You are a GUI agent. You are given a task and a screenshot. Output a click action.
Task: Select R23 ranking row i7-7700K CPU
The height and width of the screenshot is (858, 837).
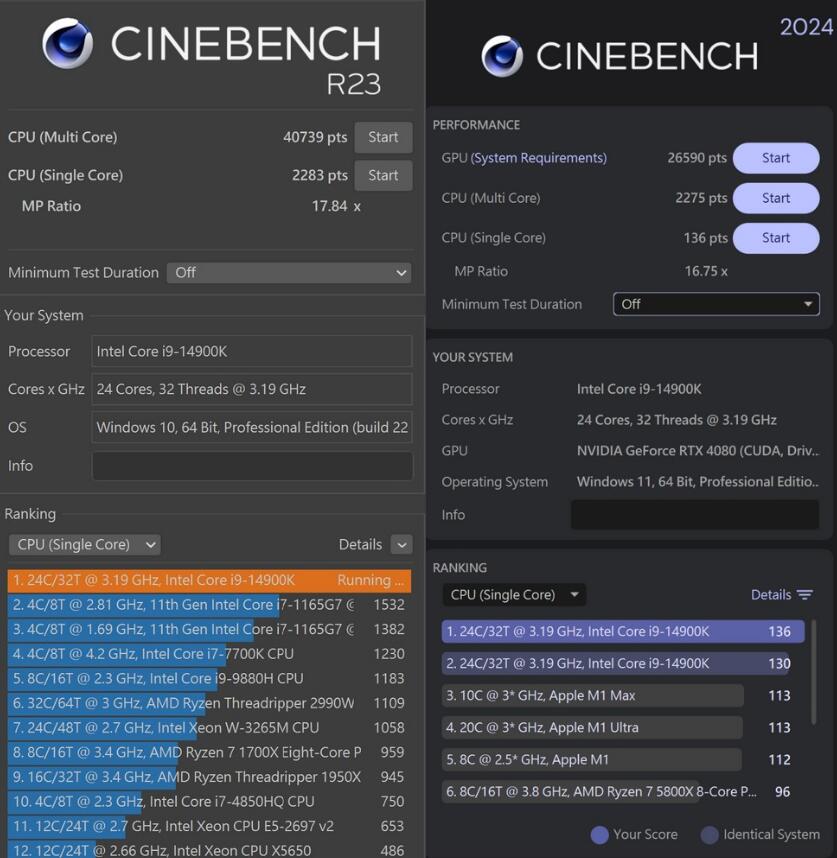(210, 654)
